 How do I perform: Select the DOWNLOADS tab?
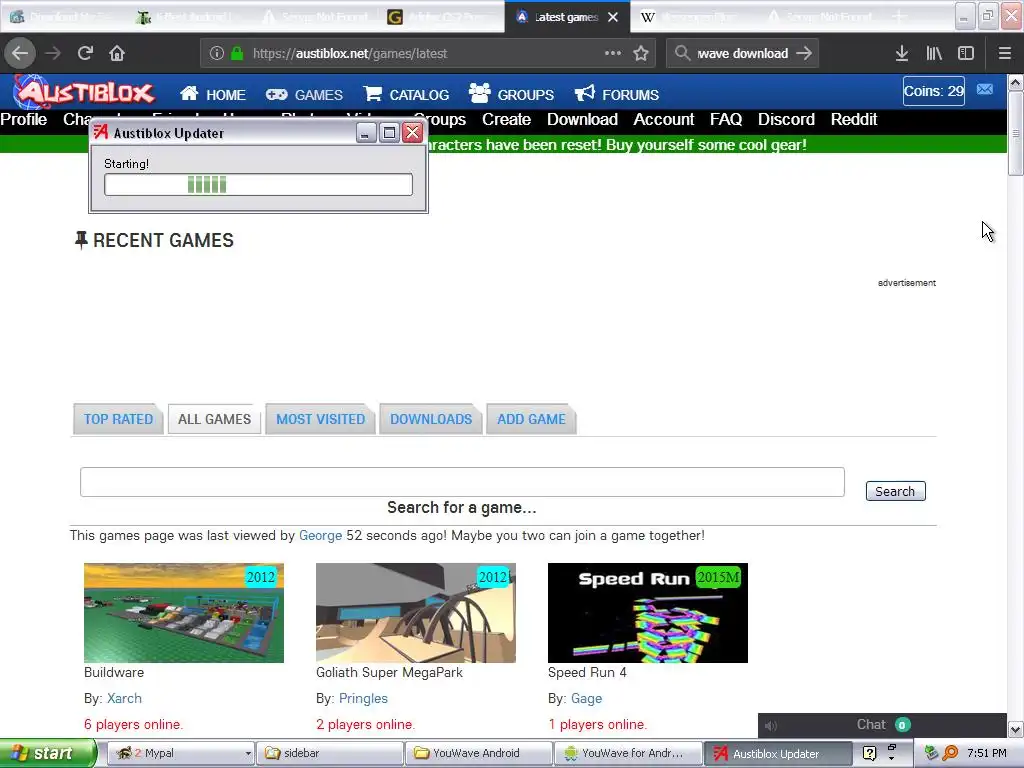[431, 419]
